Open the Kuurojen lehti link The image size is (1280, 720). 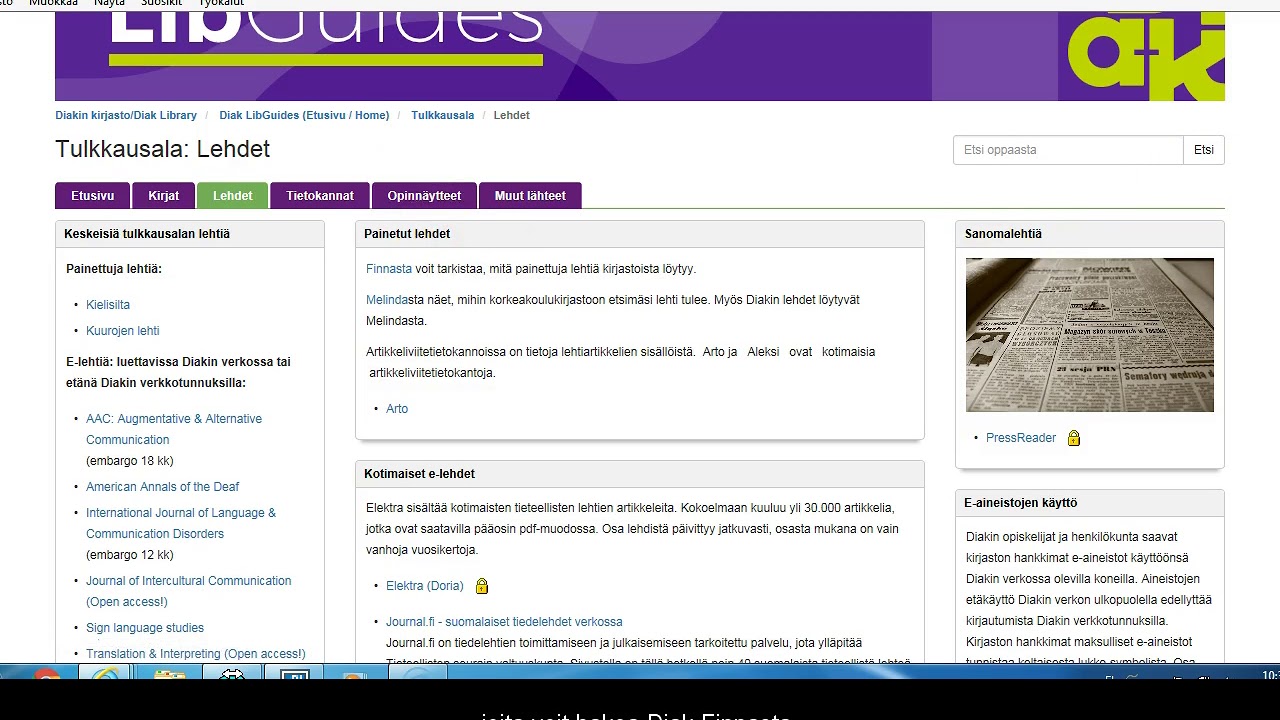click(123, 331)
